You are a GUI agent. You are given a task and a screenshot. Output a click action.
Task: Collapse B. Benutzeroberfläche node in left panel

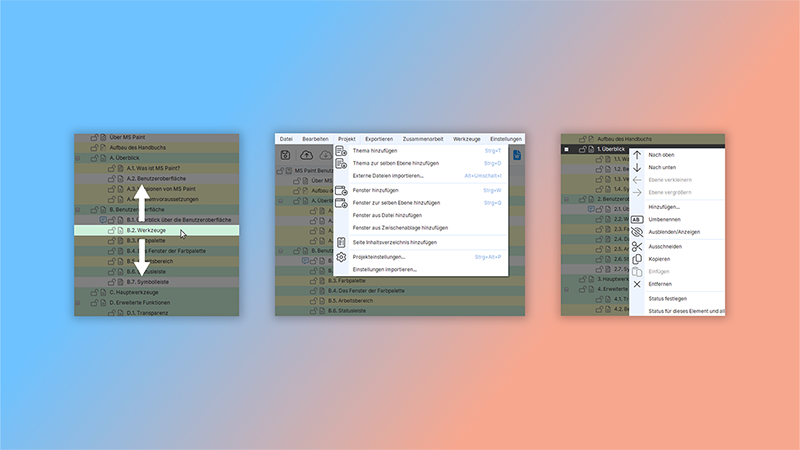pos(77,209)
